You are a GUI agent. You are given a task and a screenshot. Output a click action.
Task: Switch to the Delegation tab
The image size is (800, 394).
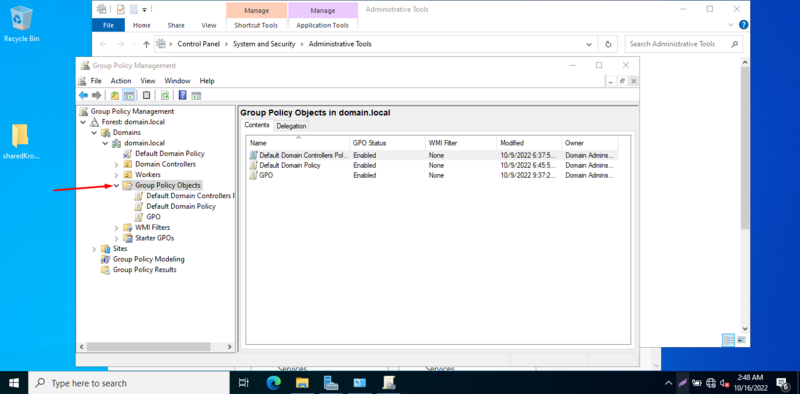[x=291, y=126]
